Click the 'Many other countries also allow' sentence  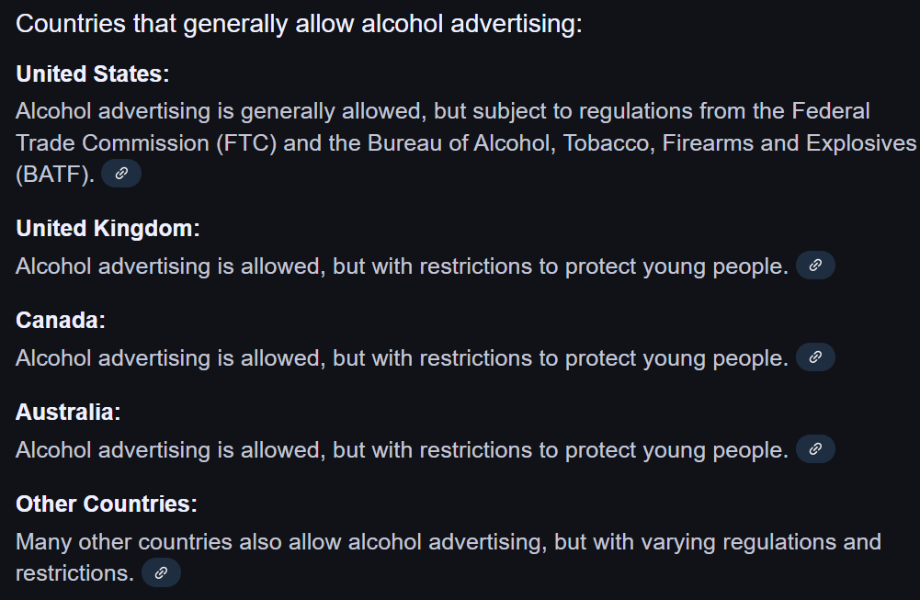click(x=448, y=558)
